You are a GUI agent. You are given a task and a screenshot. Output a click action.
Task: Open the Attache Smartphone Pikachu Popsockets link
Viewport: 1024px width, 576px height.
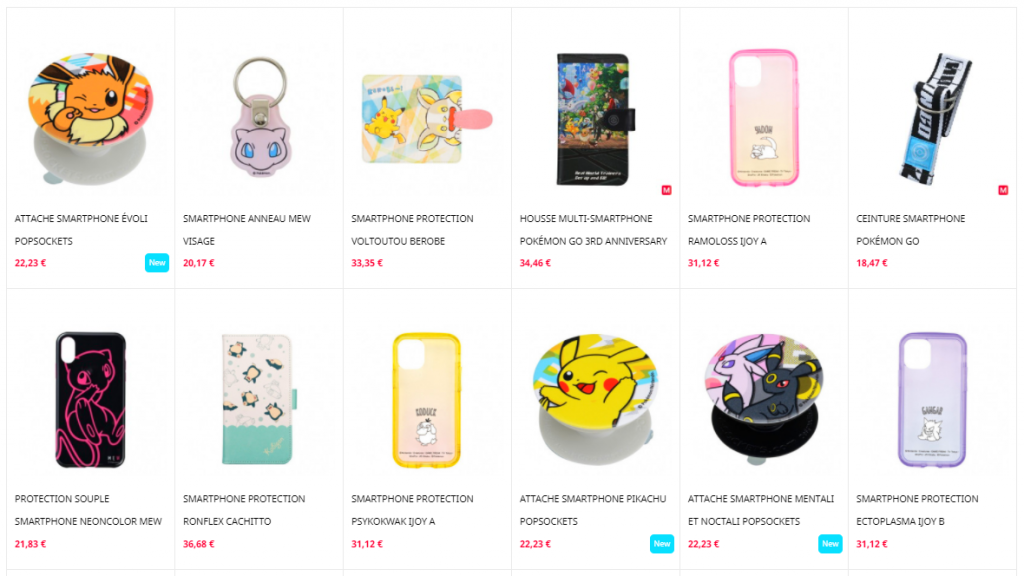pos(593,510)
